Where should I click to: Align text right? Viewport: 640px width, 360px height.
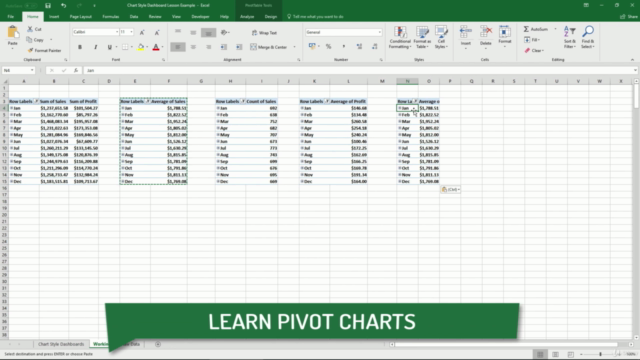coord(209,47)
